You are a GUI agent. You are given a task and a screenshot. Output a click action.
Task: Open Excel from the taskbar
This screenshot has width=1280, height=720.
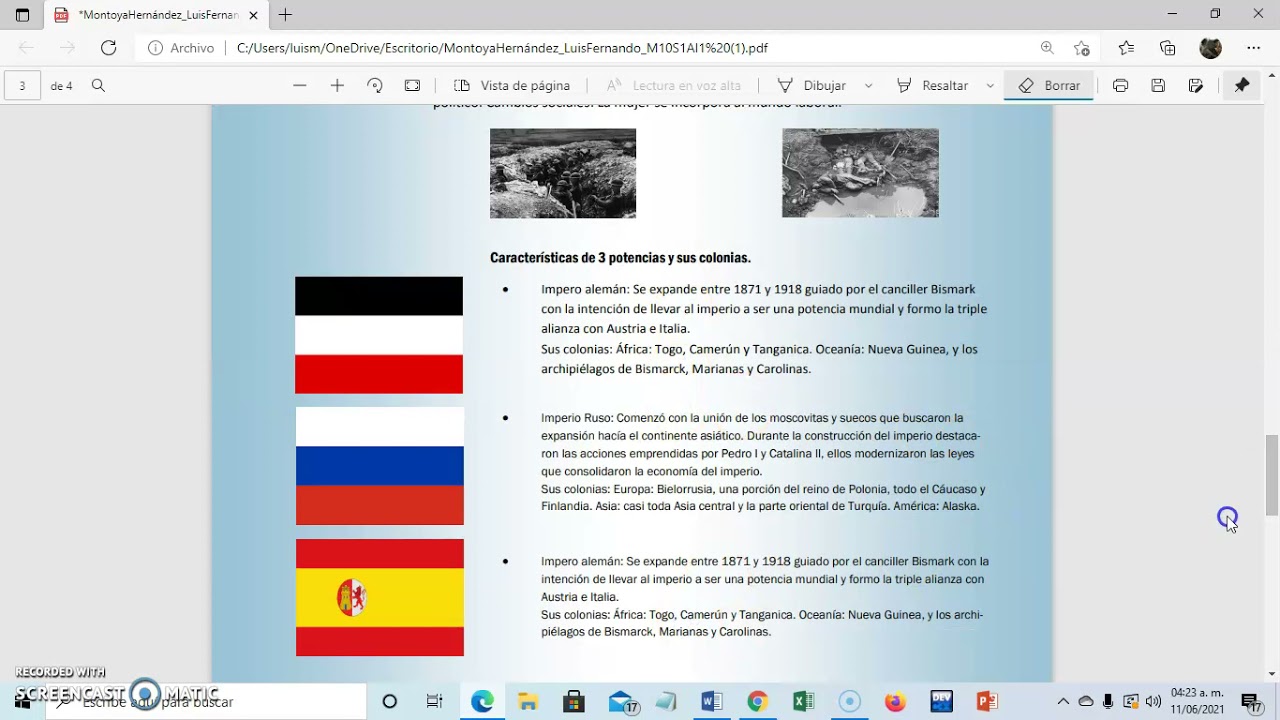(x=803, y=702)
